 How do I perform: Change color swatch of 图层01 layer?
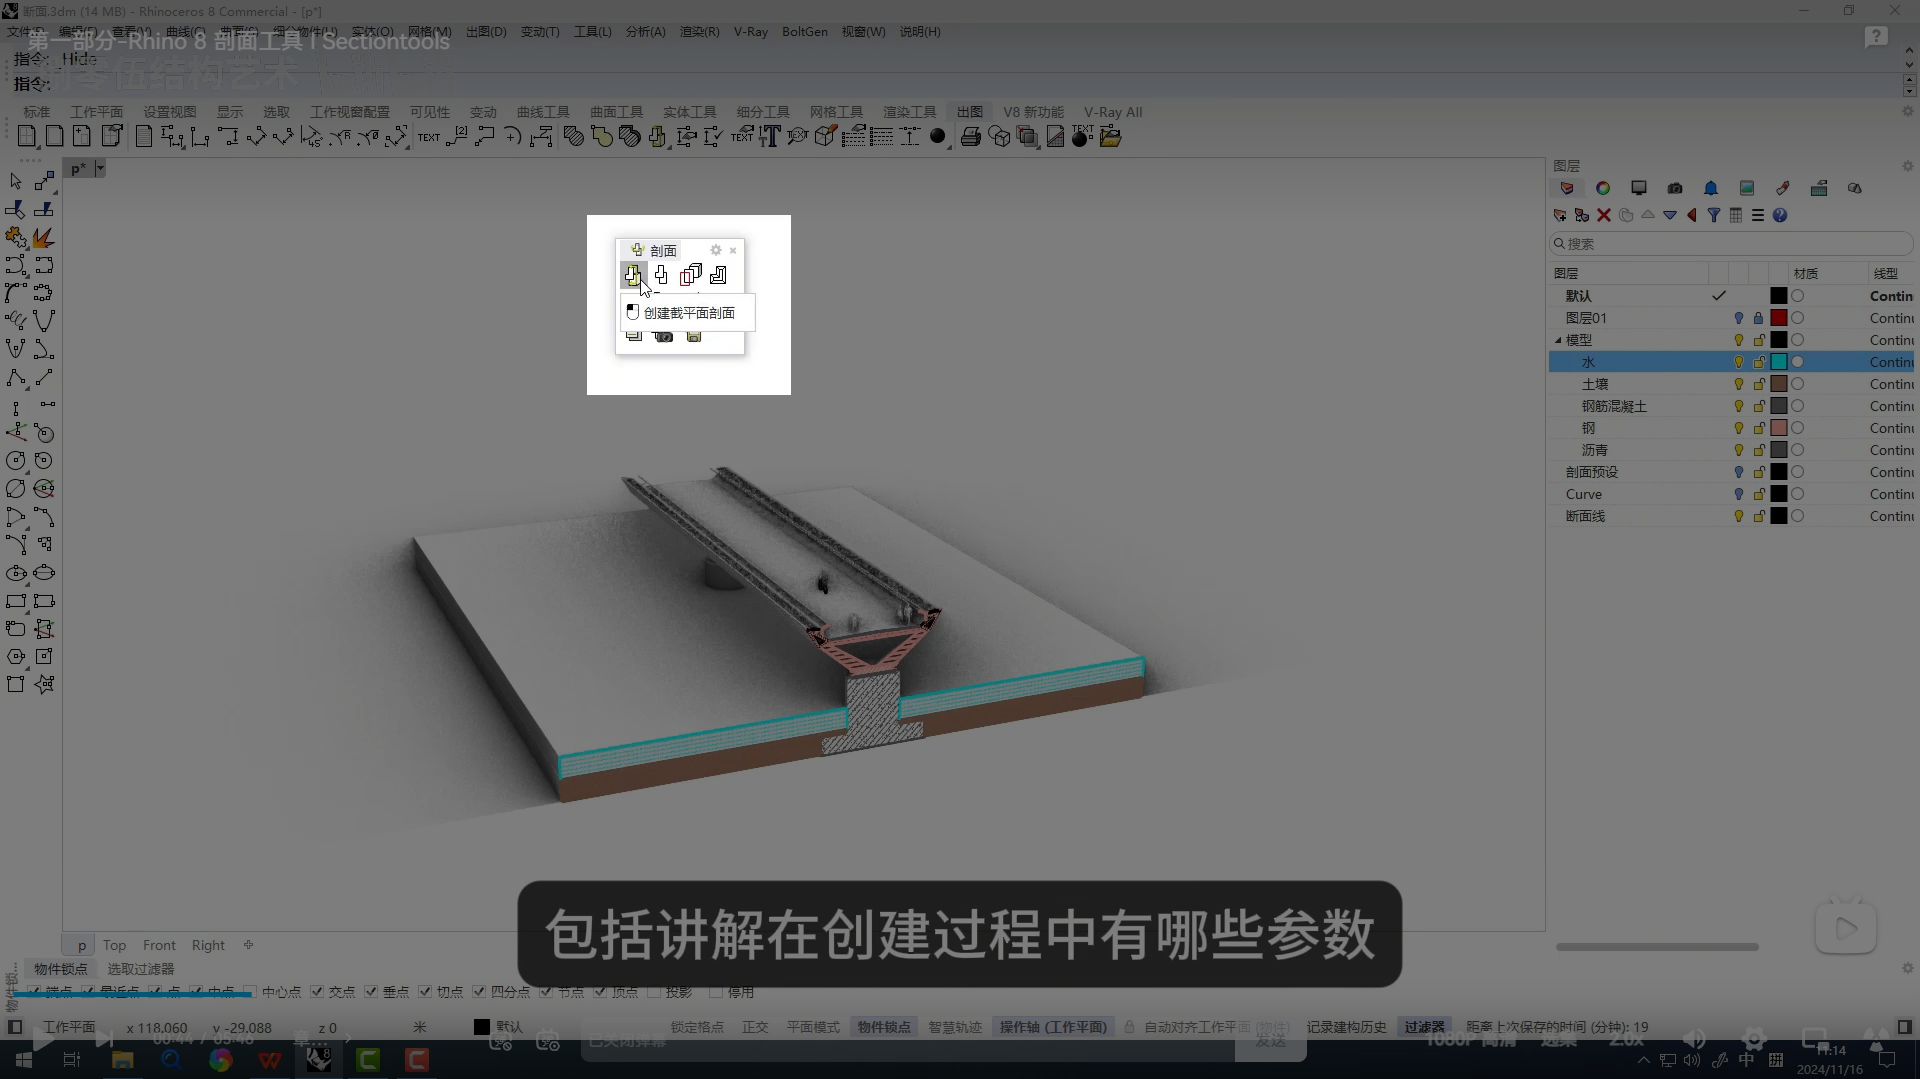pyautogui.click(x=1779, y=318)
